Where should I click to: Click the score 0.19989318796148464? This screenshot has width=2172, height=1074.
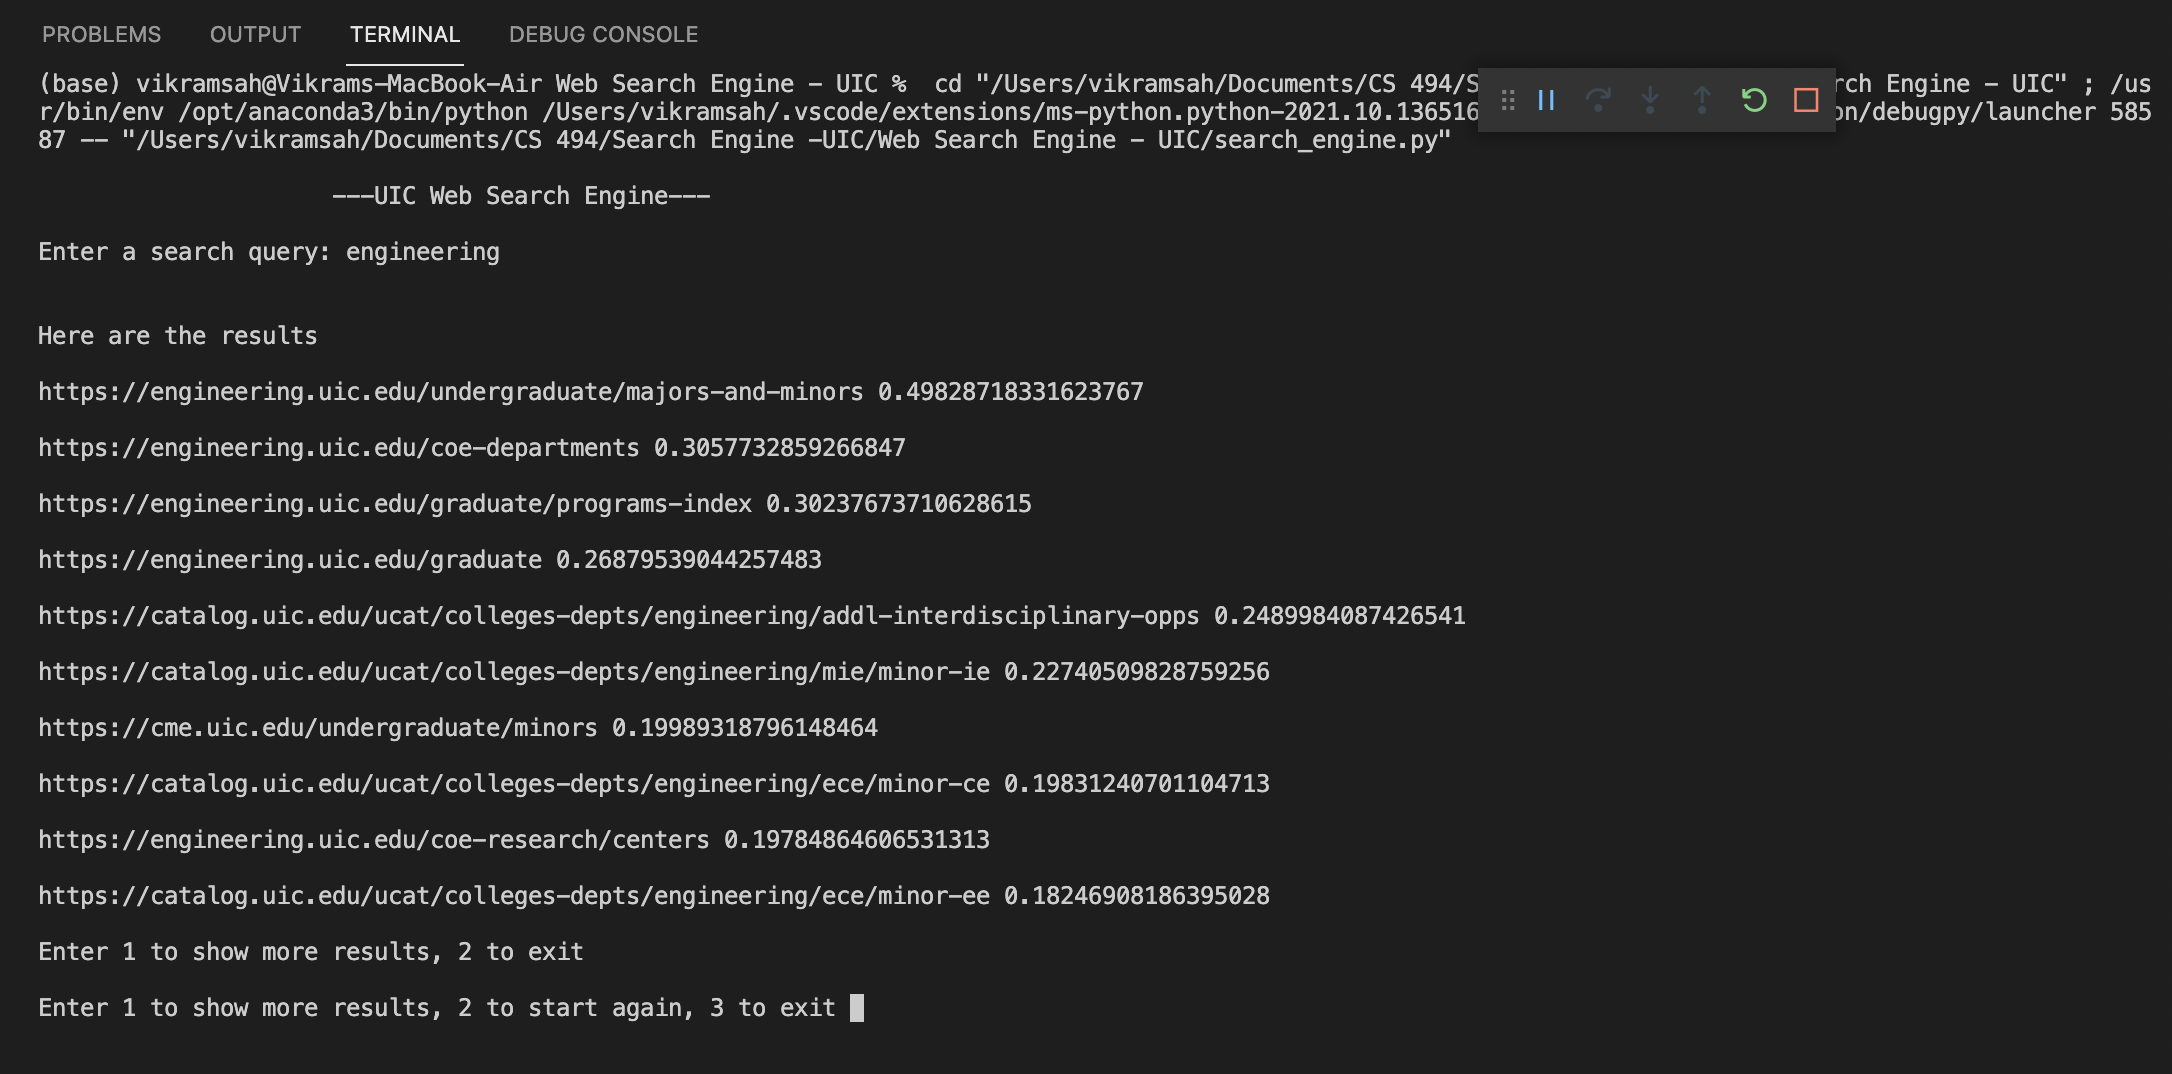[744, 728]
